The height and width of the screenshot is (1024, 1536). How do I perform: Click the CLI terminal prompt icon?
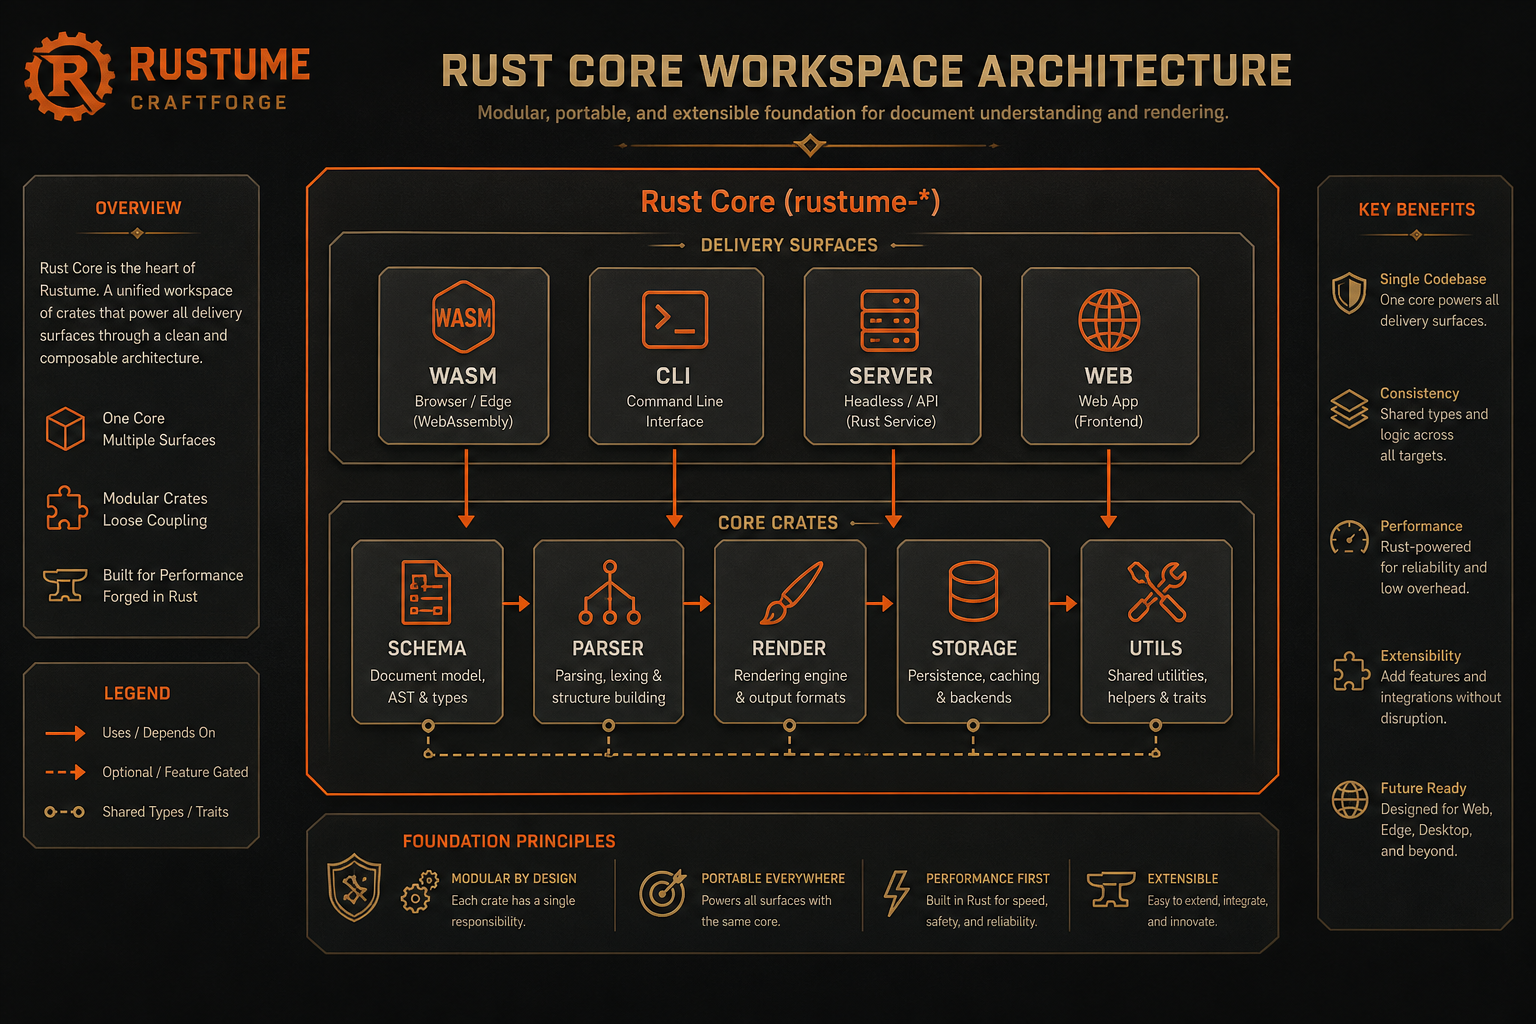tap(675, 320)
